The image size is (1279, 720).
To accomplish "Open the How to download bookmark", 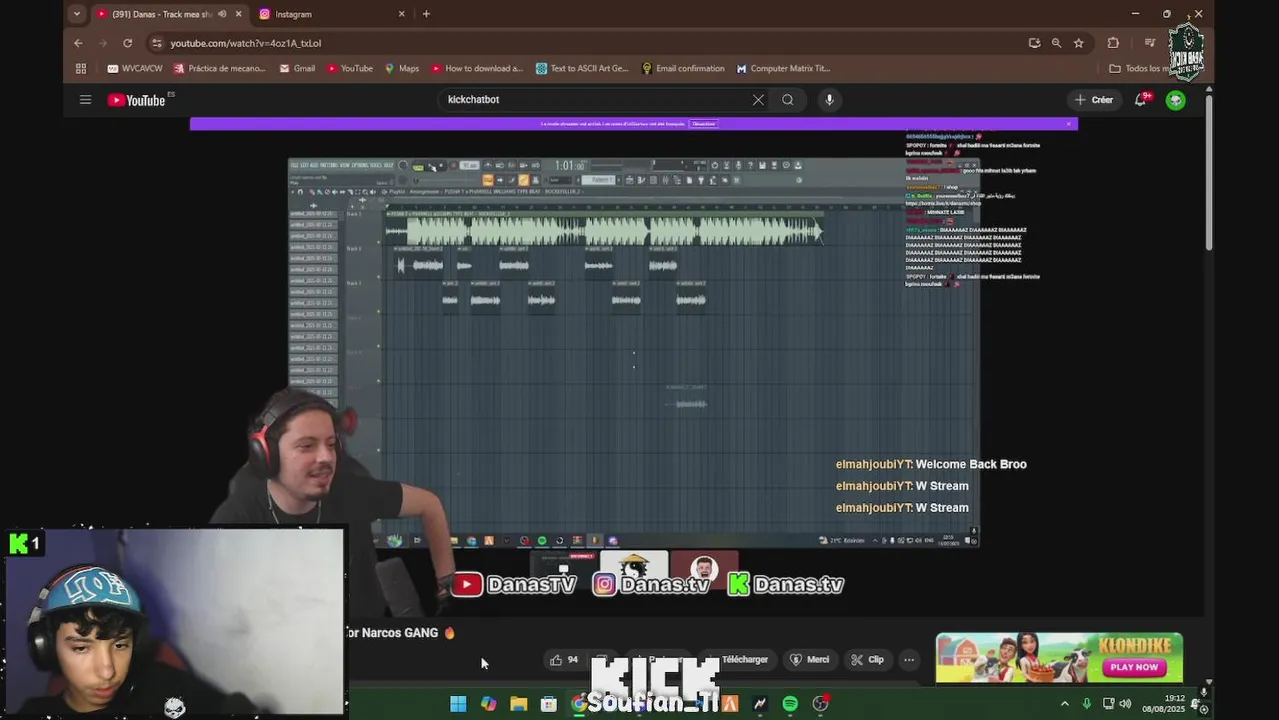I will [477, 69].
